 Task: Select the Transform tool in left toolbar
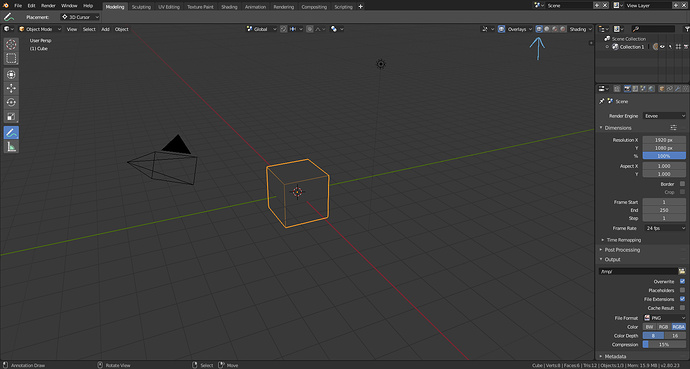11,74
